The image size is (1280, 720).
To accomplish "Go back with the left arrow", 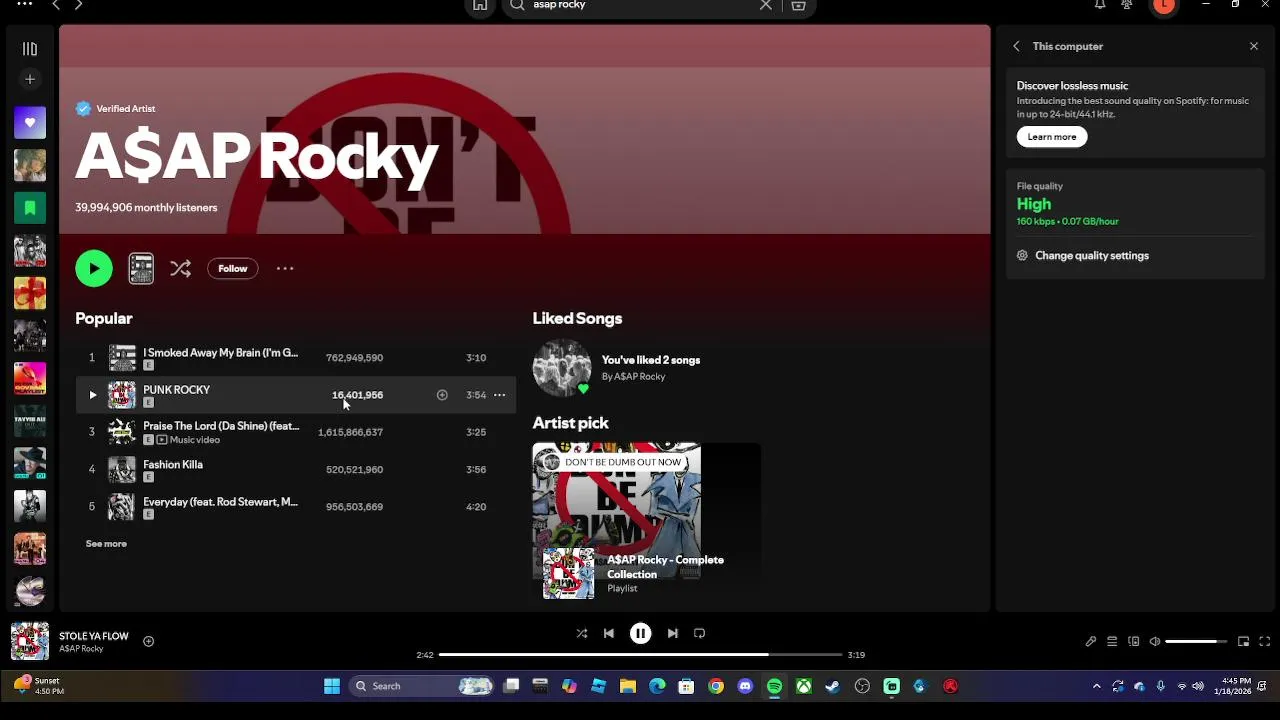I will (x=56, y=5).
